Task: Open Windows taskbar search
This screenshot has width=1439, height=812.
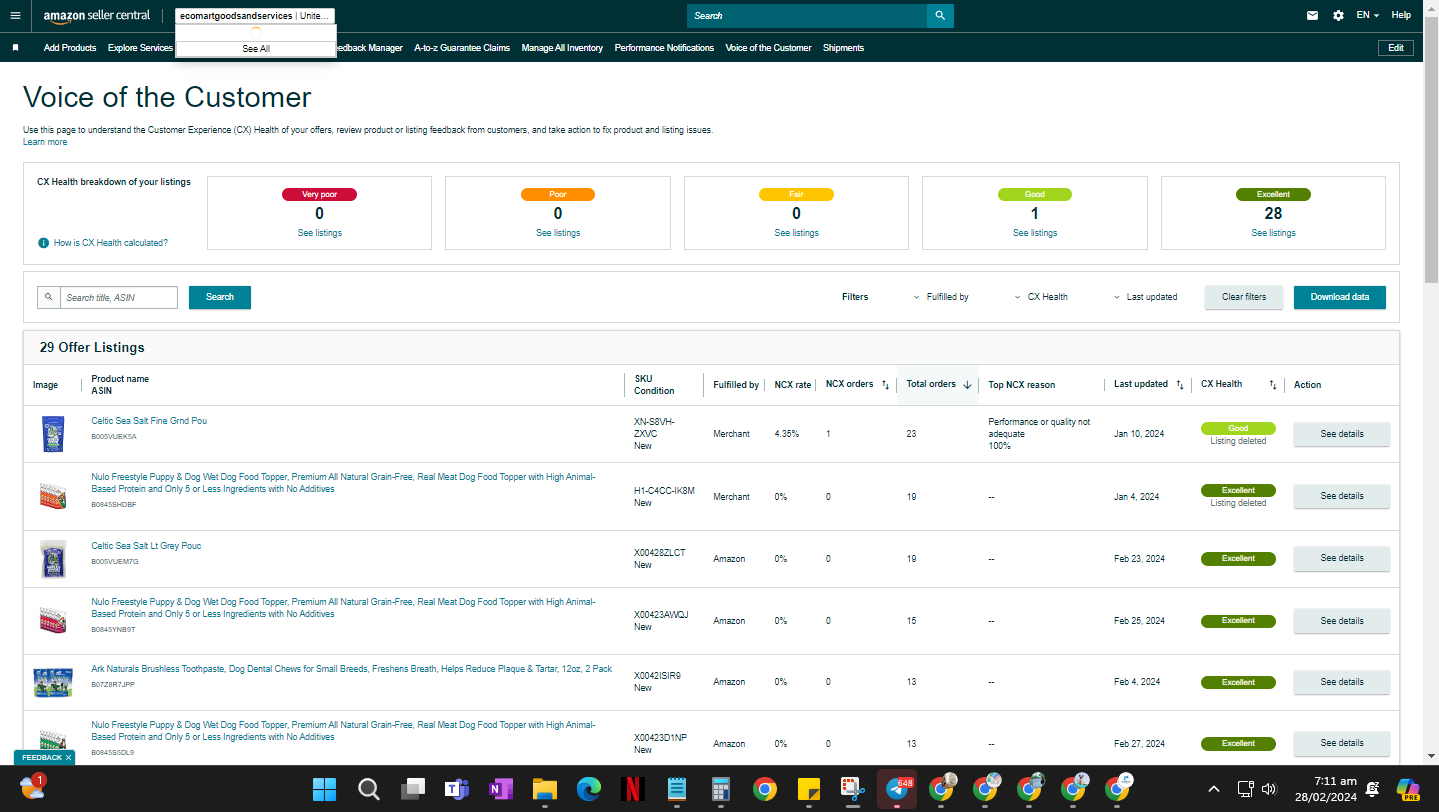Action: pyautogui.click(x=369, y=789)
